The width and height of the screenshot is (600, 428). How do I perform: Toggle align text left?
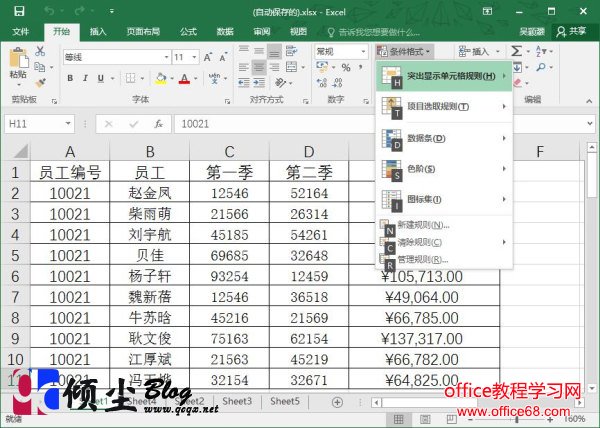[244, 67]
